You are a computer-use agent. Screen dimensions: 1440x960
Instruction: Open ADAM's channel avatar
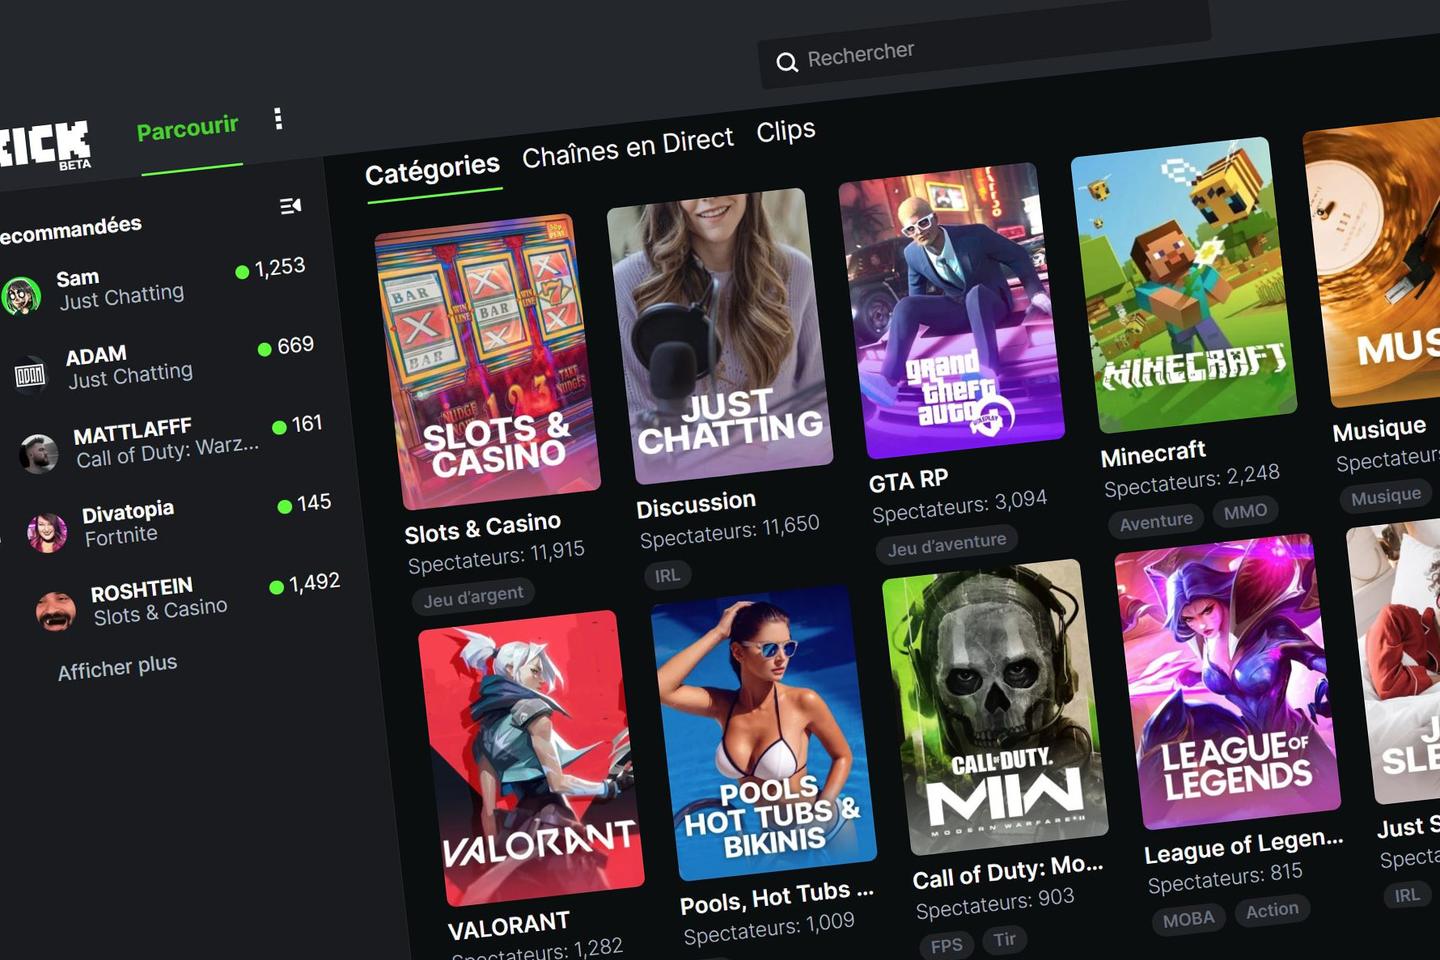pos(30,375)
